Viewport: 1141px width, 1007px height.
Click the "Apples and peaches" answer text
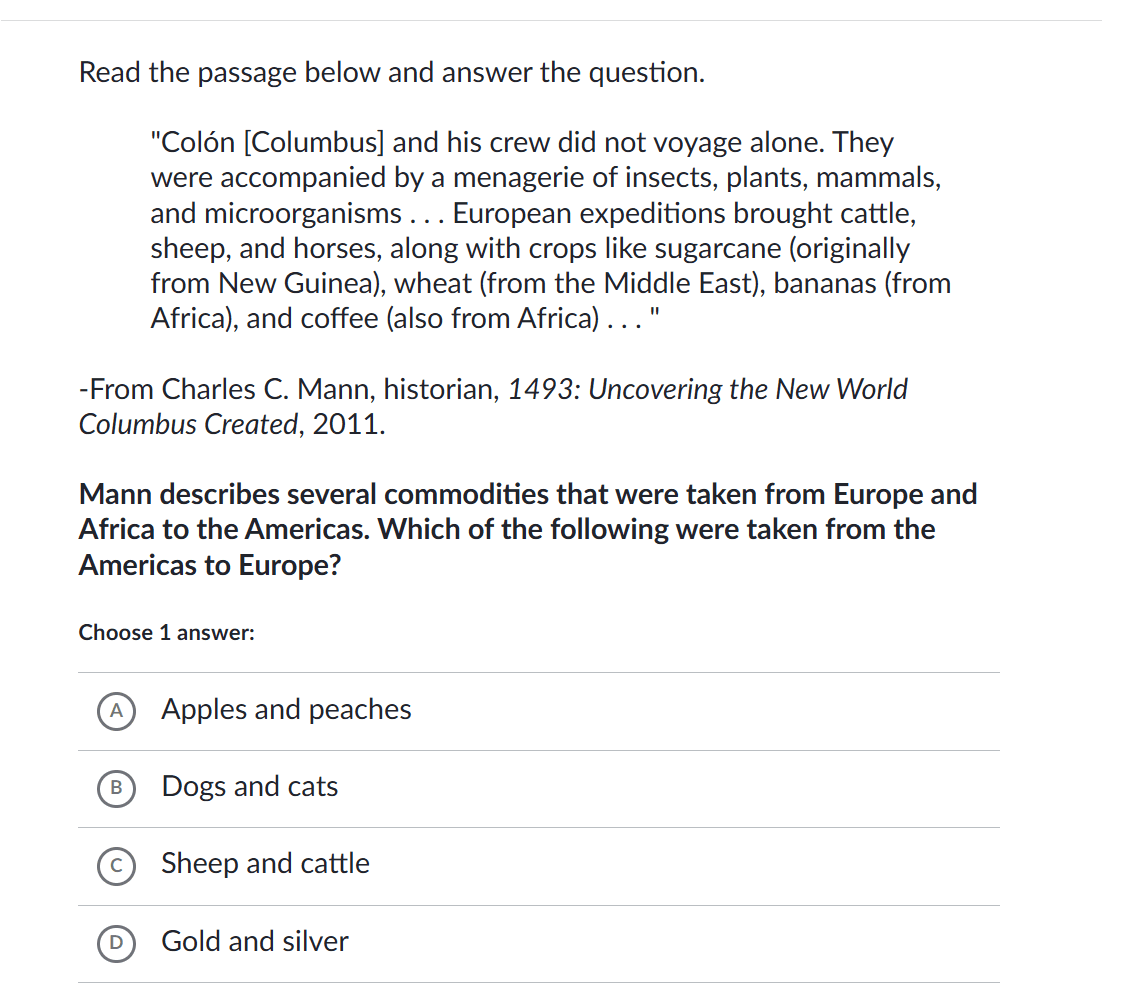click(x=286, y=710)
